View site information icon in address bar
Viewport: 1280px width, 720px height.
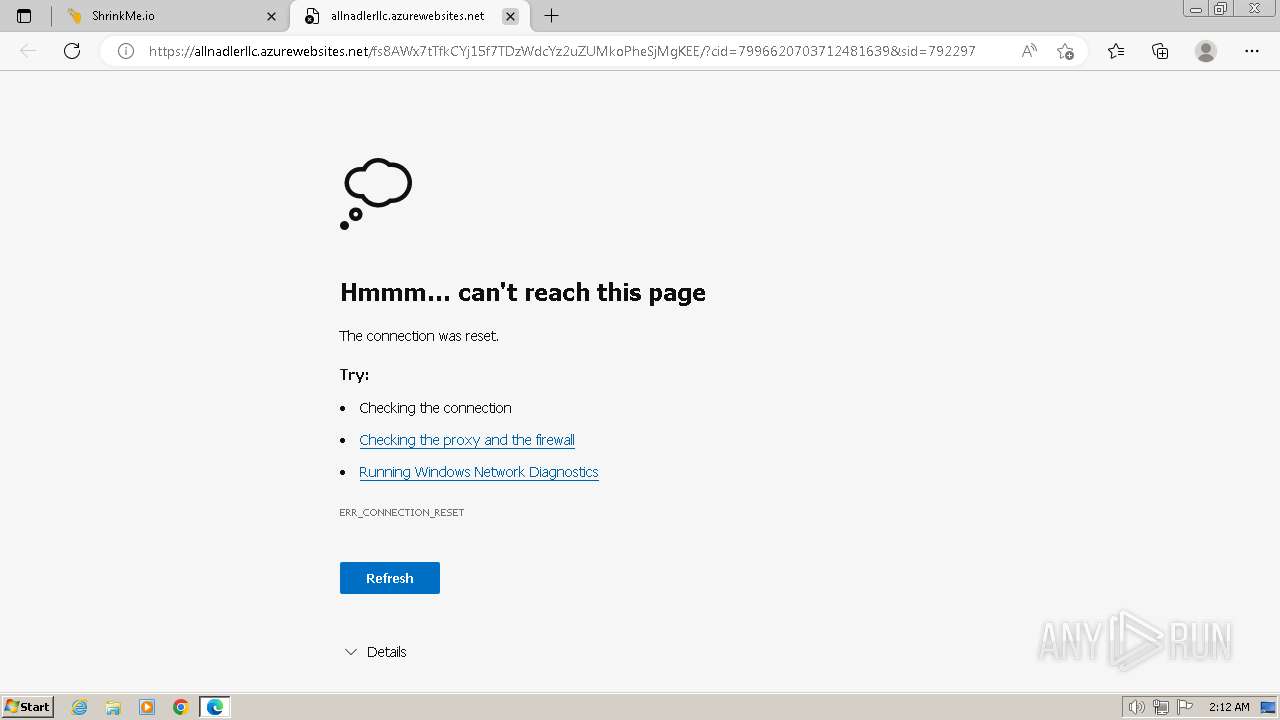(x=126, y=51)
